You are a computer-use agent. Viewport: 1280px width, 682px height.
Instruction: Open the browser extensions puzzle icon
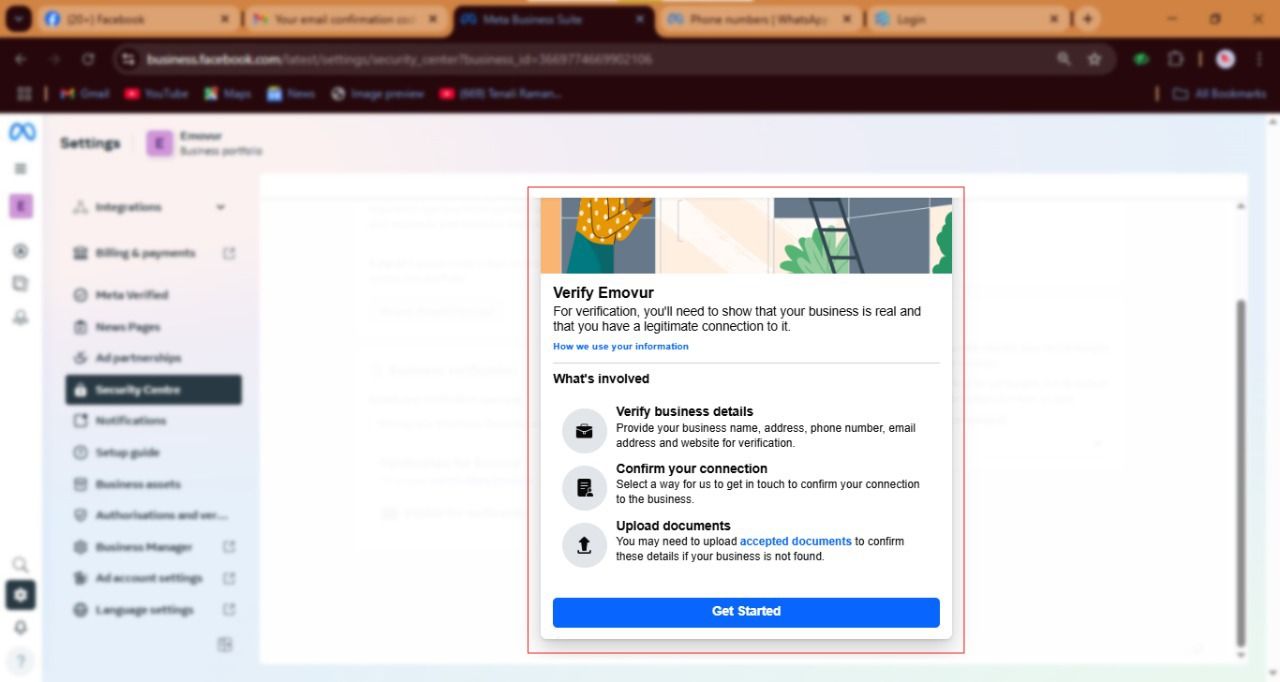(1176, 60)
